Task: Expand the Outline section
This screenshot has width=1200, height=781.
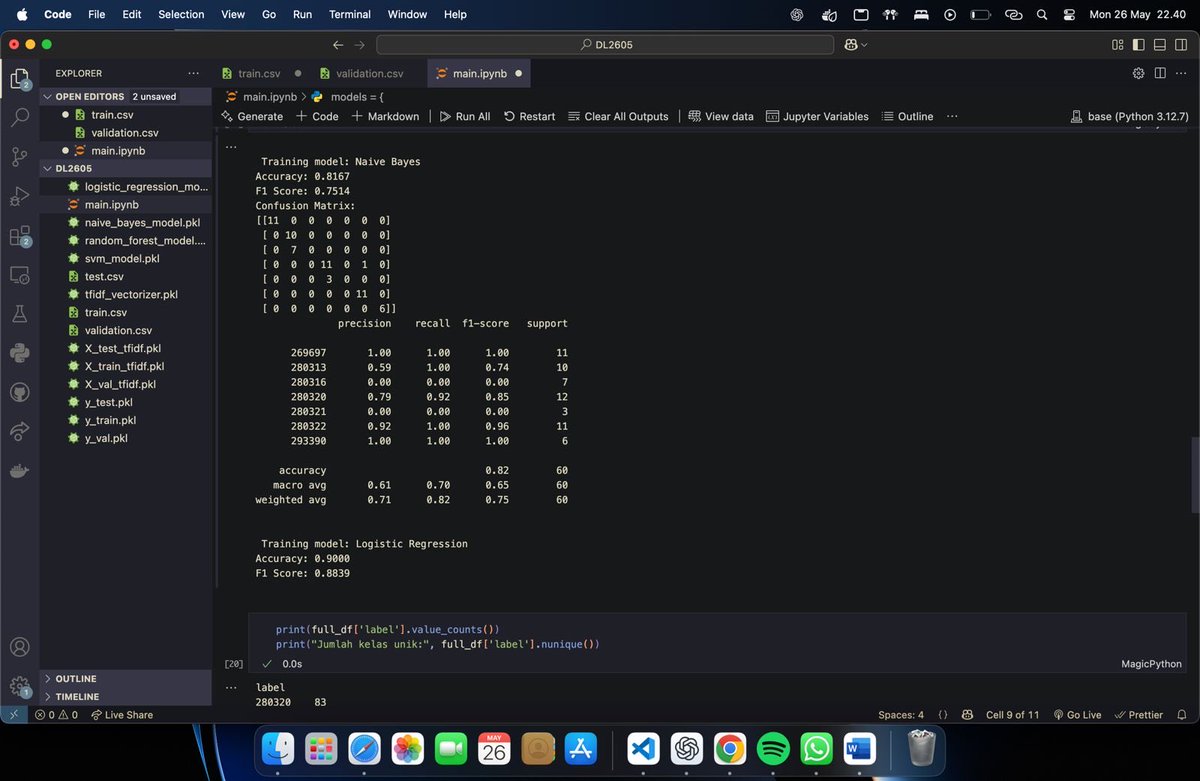Action: pyautogui.click(x=125, y=679)
